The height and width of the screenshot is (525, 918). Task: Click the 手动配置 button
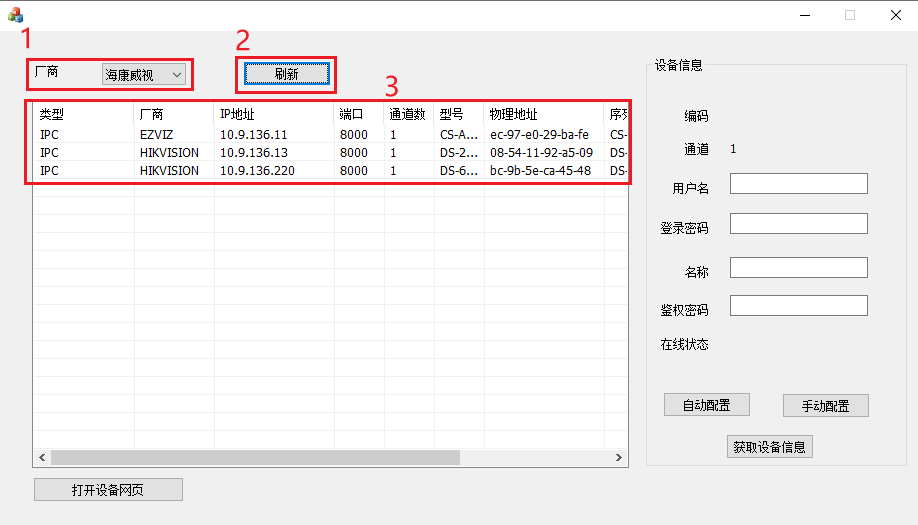(x=825, y=406)
